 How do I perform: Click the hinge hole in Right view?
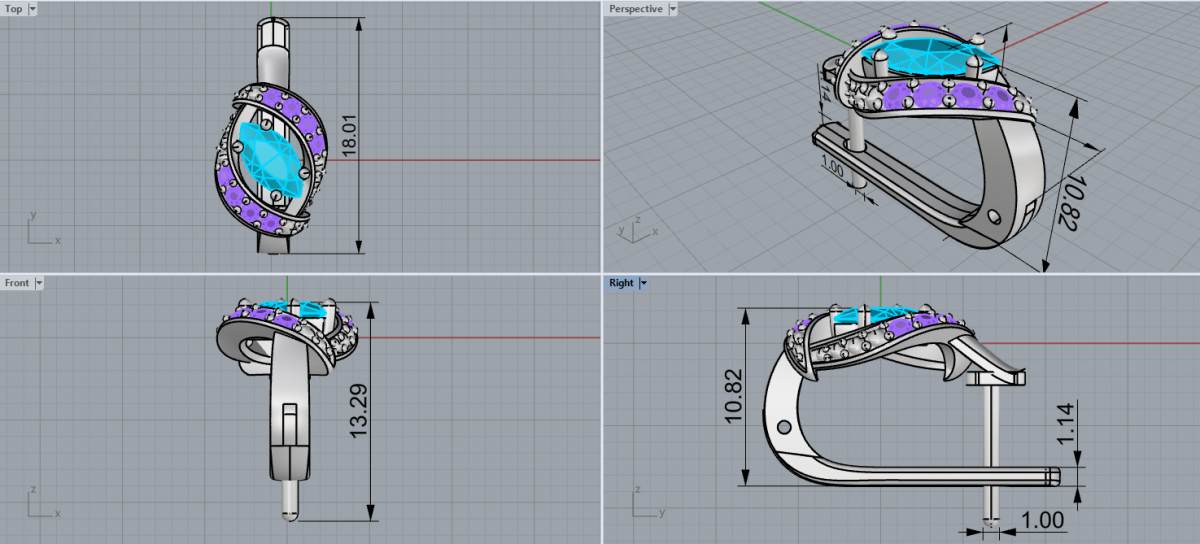coord(782,427)
